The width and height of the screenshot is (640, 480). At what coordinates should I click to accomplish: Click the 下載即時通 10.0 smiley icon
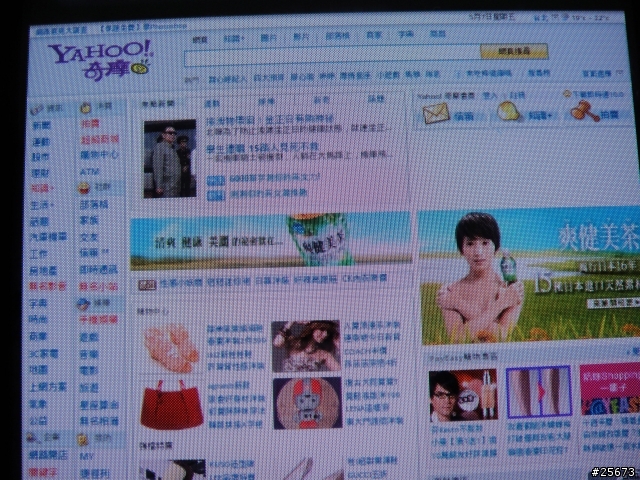tap(567, 94)
